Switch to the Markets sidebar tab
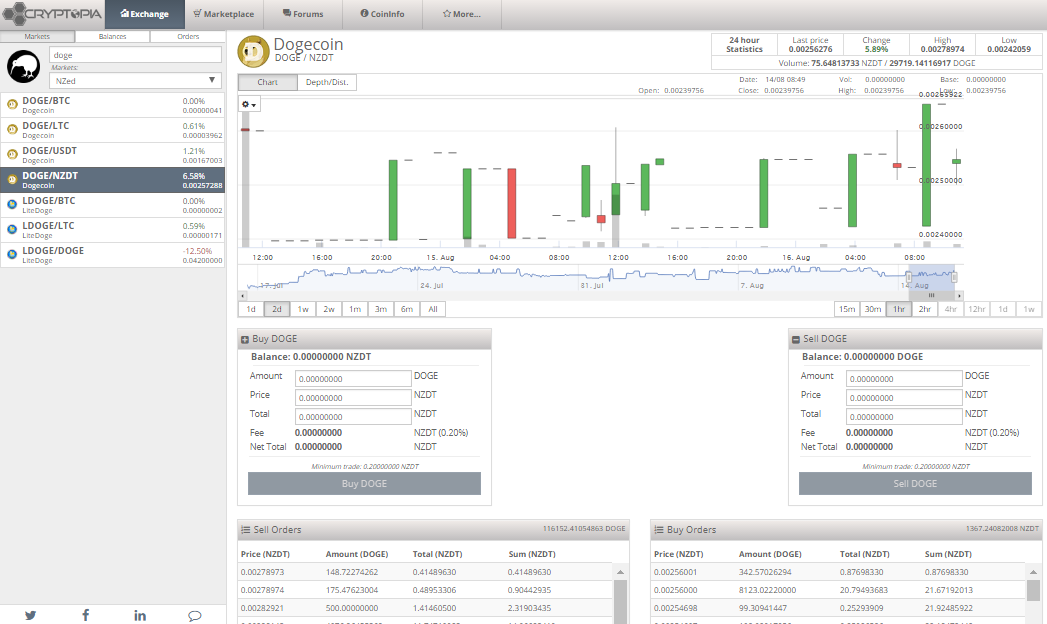This screenshot has height=624, width=1047. point(37,37)
